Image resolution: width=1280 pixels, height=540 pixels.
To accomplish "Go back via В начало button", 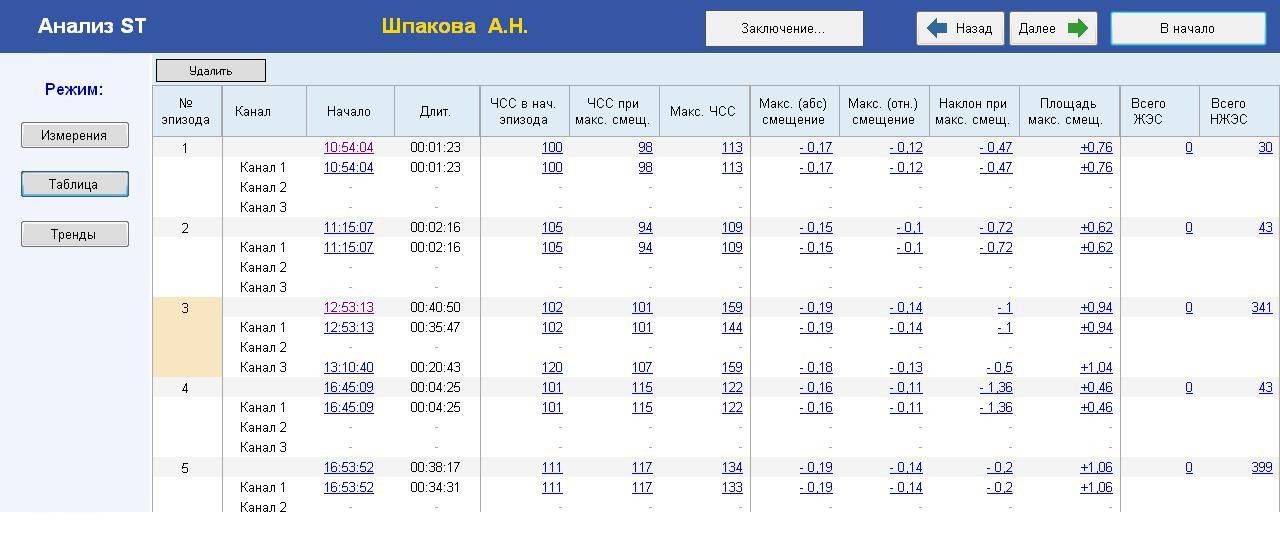I will pos(1188,29).
